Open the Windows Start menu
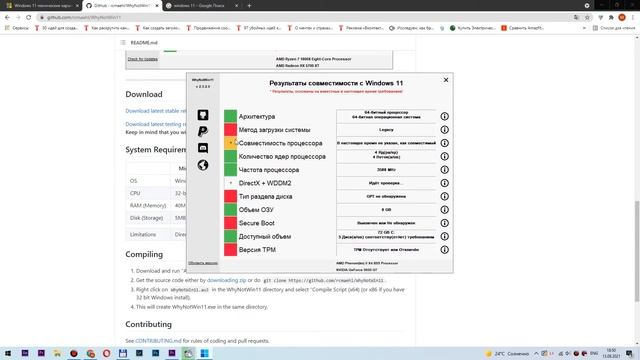This screenshot has width=640, height=360. click(x=8, y=353)
